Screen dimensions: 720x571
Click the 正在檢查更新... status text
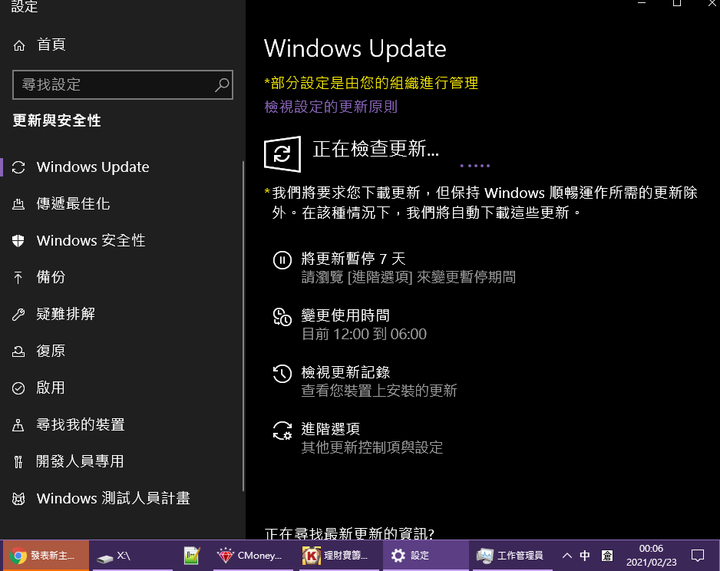point(376,149)
